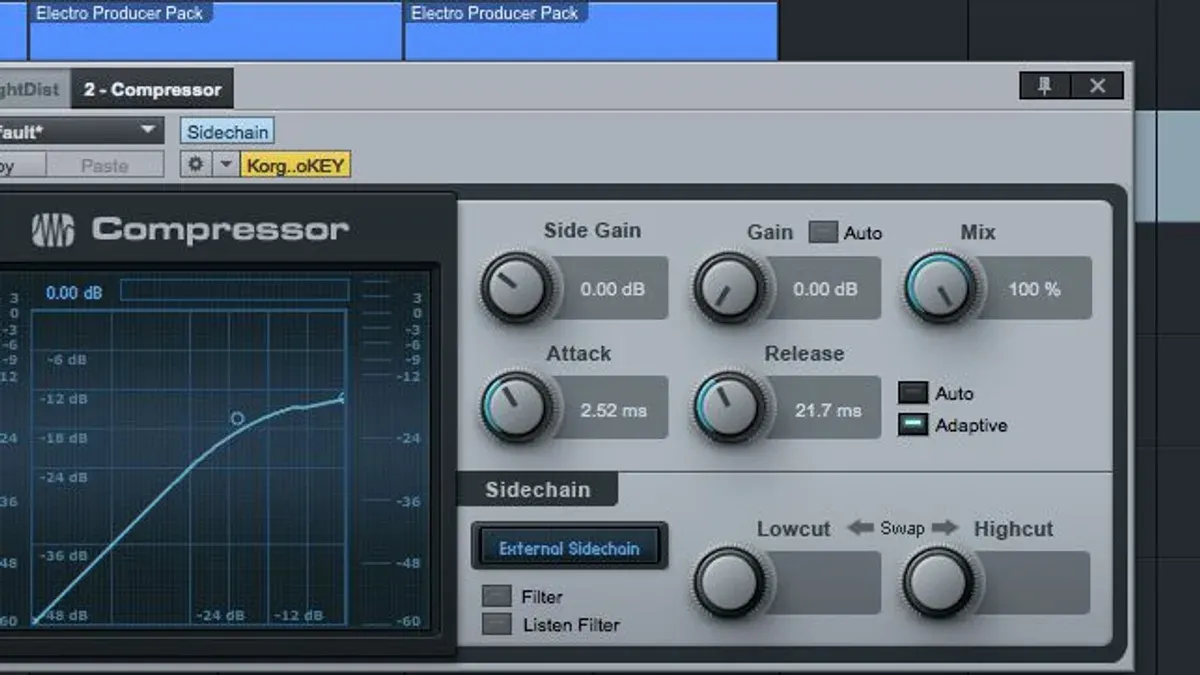Screen dimensions: 1200x675
Task: Click the Release 21.7 ms value field
Action: [825, 410]
